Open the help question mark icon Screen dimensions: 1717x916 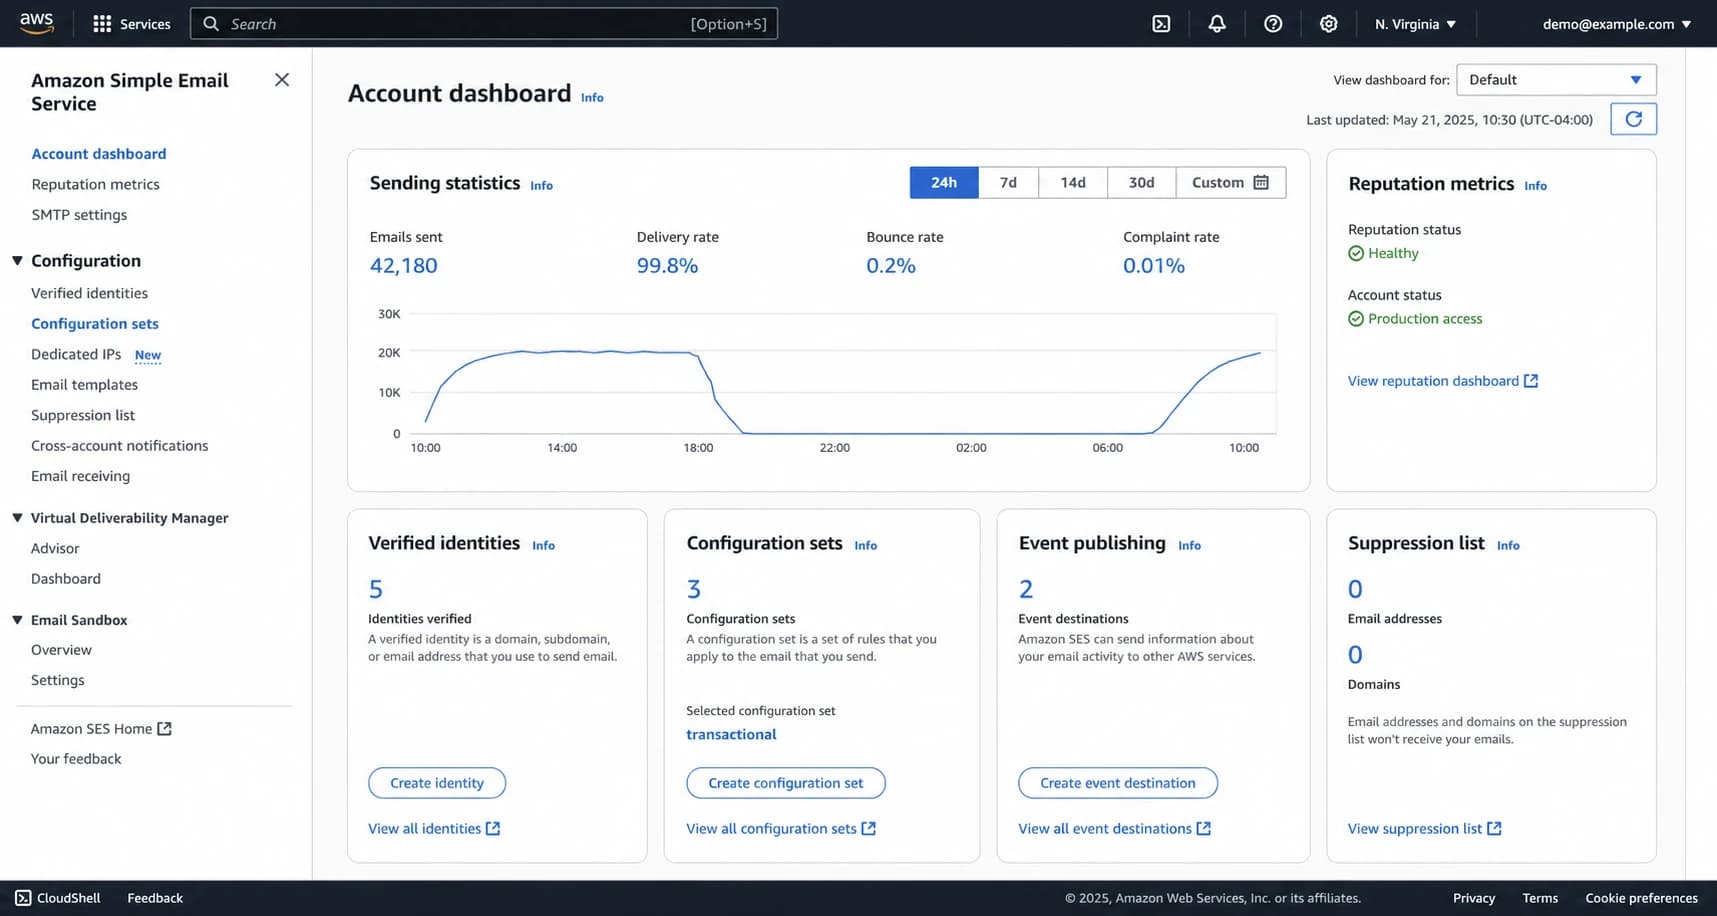[x=1273, y=24]
